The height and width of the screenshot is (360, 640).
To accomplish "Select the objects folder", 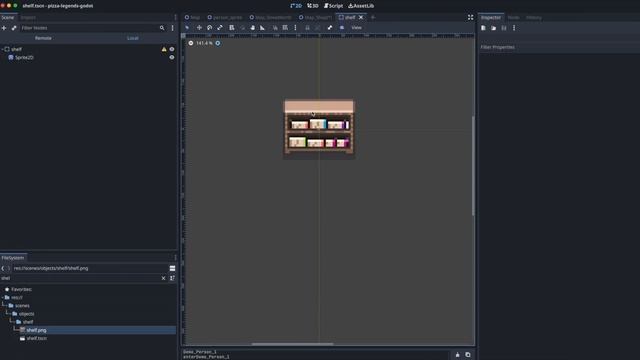I will (27, 313).
